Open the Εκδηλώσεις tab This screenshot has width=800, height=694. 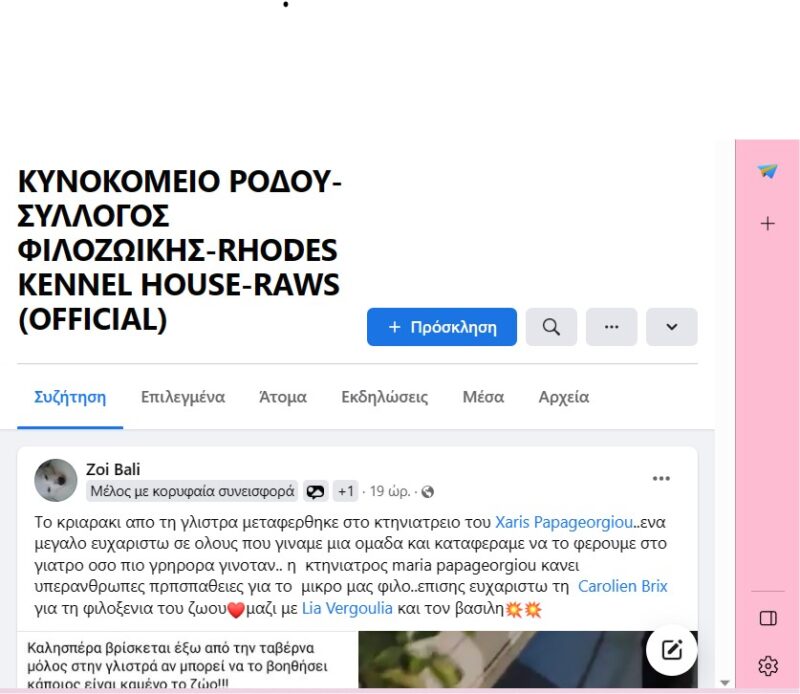coord(385,397)
